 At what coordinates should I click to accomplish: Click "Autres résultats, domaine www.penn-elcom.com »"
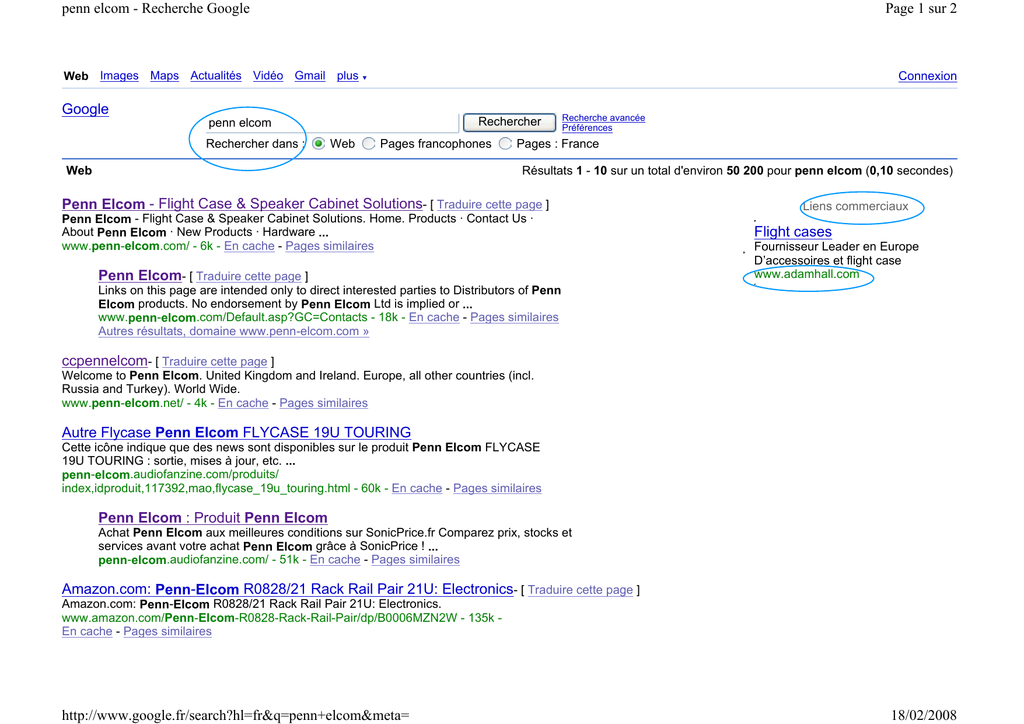(234, 331)
